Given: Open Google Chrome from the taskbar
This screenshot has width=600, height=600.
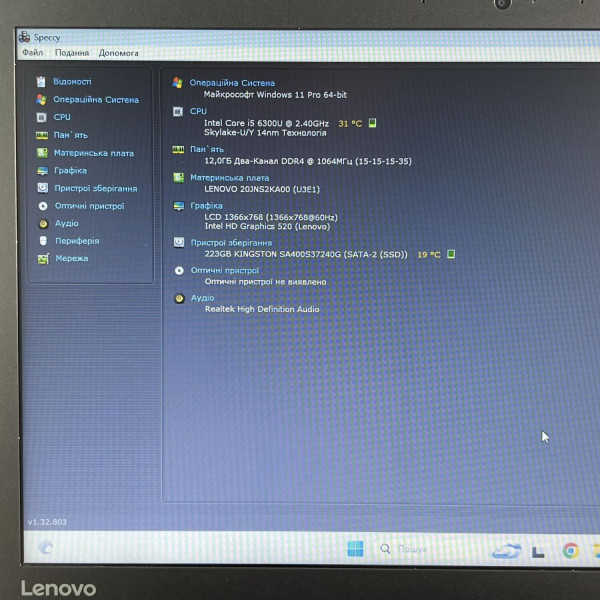Looking at the screenshot, I should [x=571, y=551].
